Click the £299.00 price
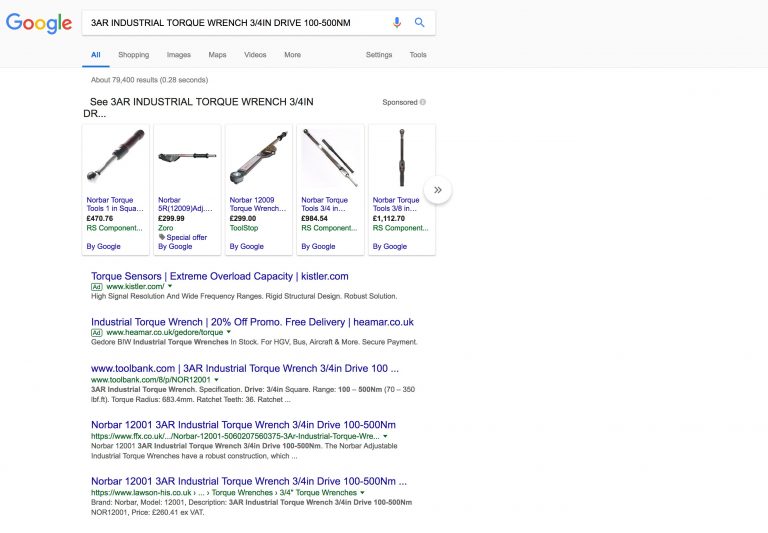 243,218
